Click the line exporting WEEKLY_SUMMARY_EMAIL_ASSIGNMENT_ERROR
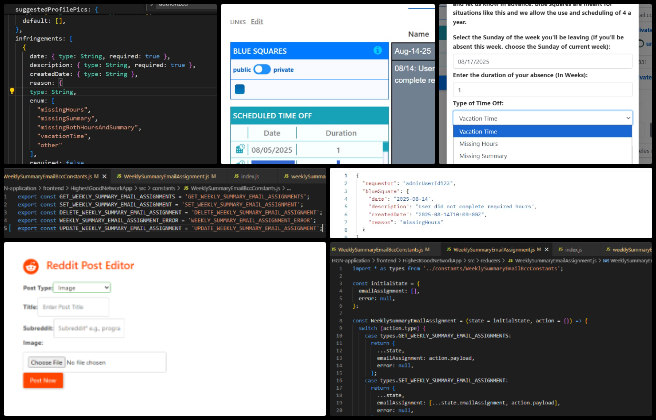This screenshot has height=420, width=656. [167, 220]
